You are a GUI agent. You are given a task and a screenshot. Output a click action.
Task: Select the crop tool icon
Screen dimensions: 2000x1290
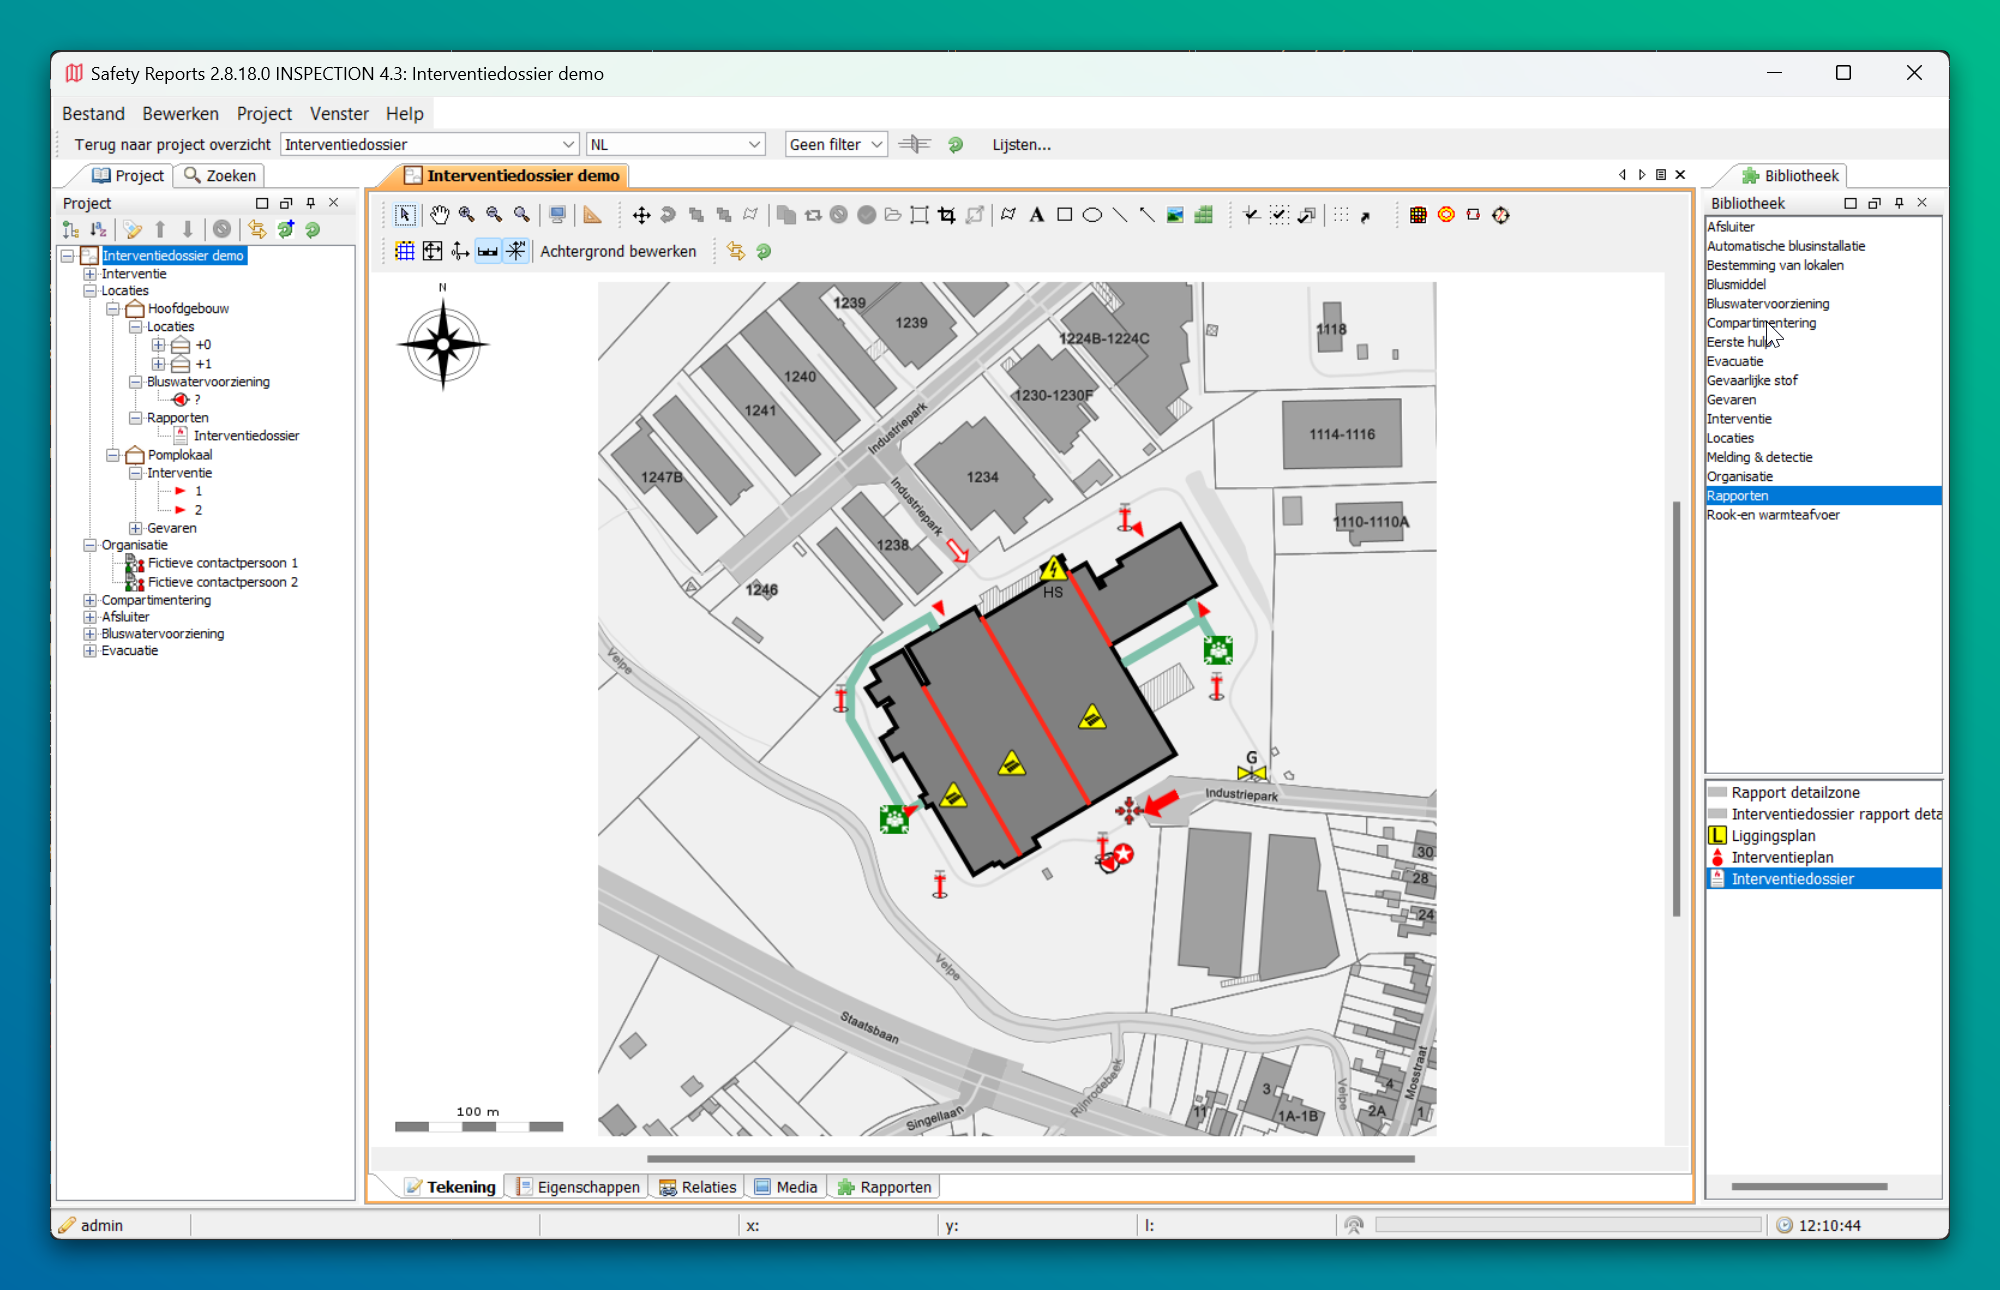[x=947, y=215]
